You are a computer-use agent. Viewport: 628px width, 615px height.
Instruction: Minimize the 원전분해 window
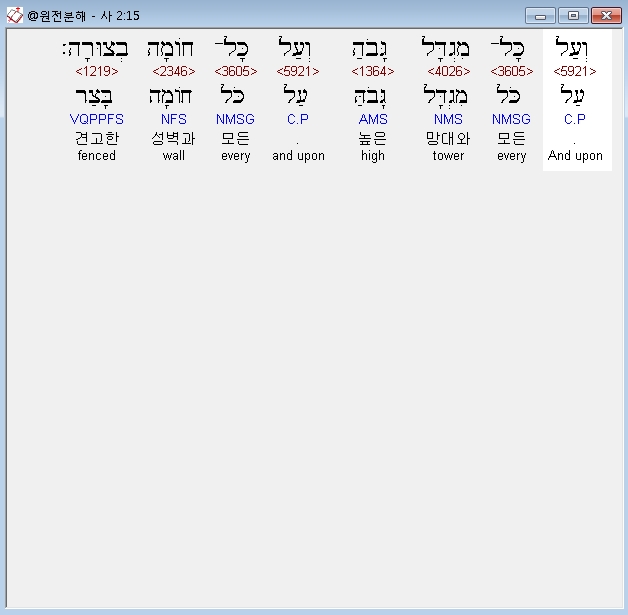[540, 16]
